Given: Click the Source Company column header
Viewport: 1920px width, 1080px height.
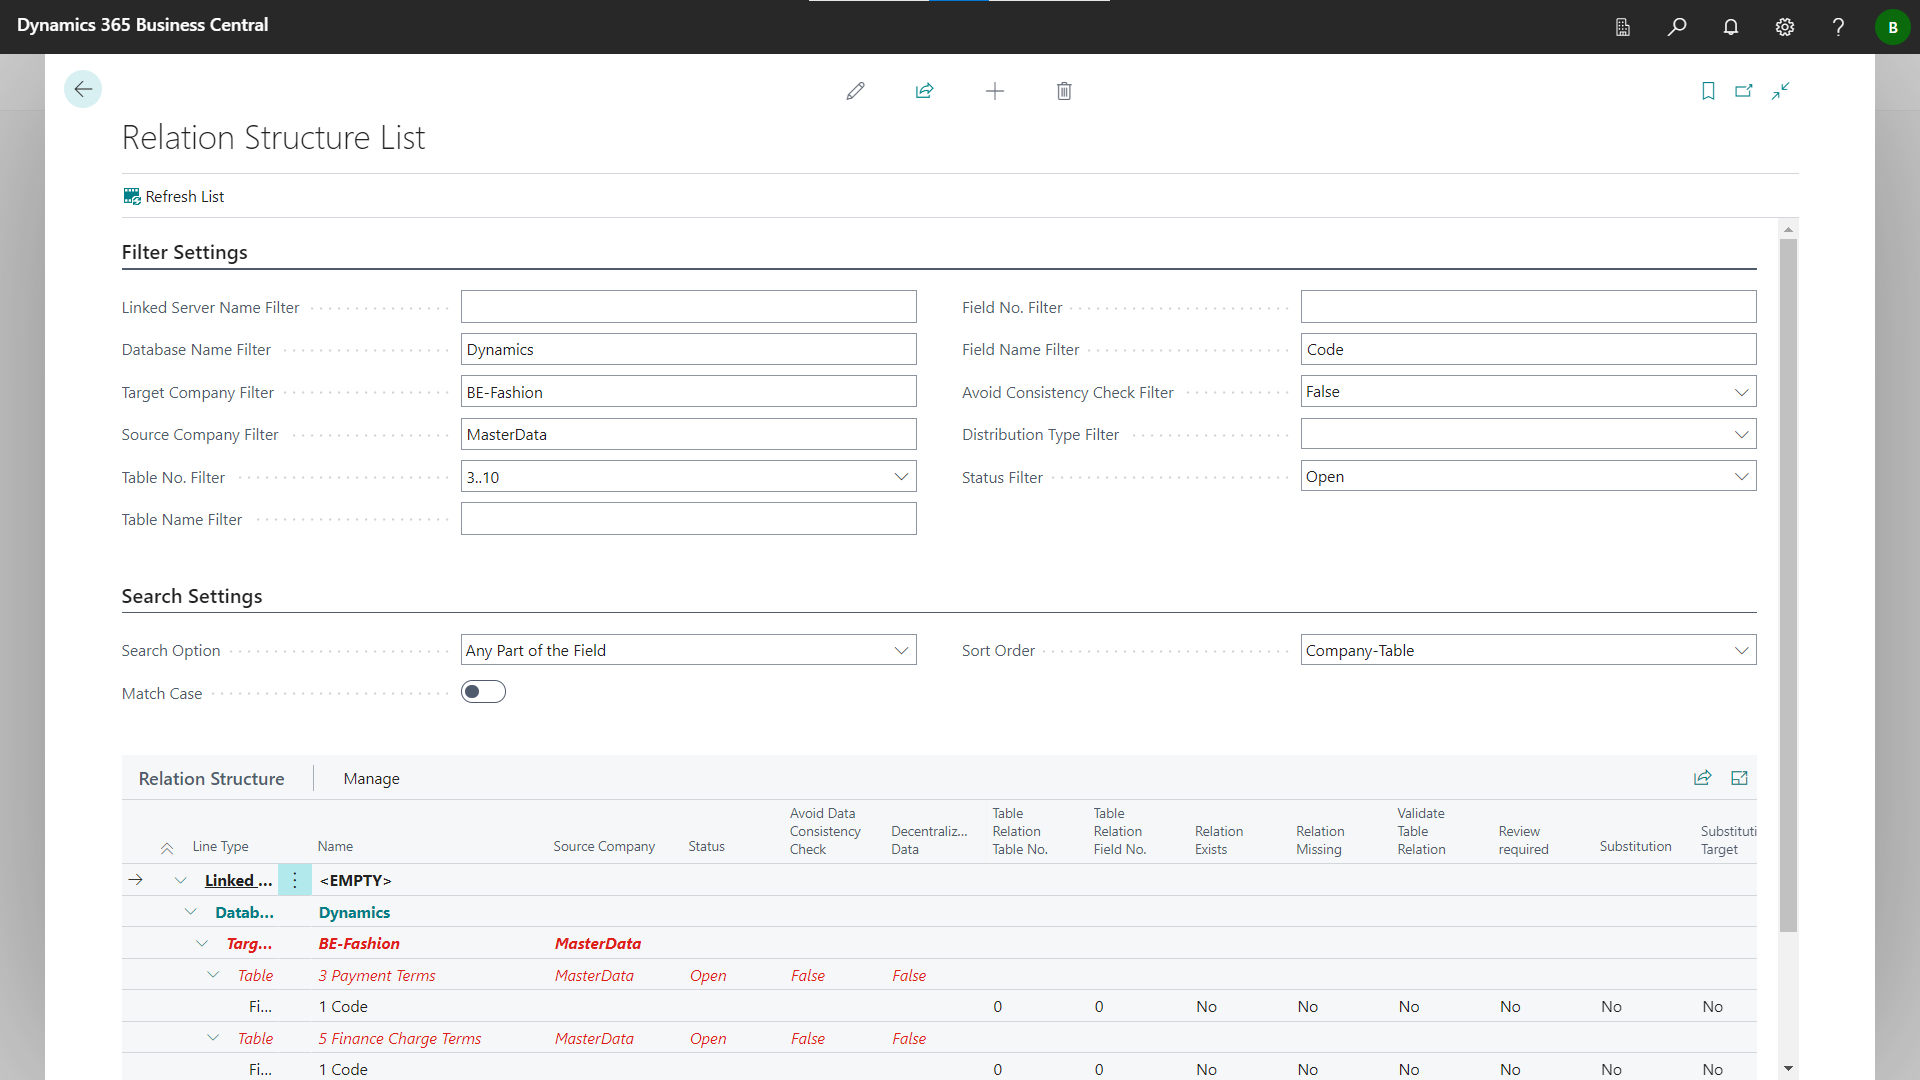Looking at the screenshot, I should pyautogui.click(x=604, y=846).
